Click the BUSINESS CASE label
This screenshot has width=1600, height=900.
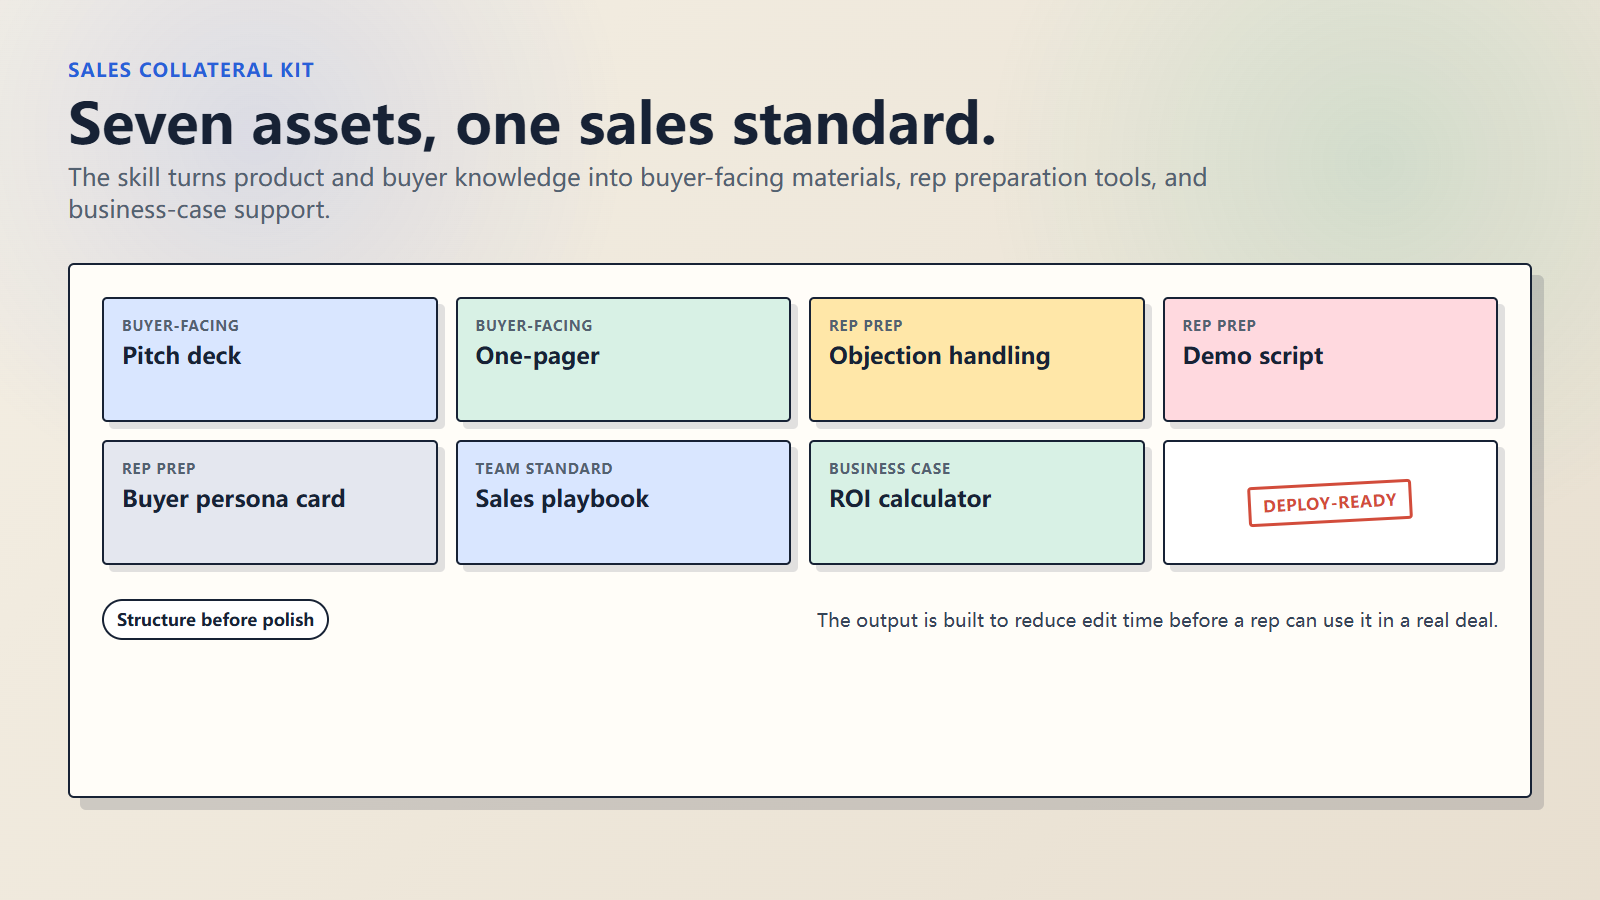(x=890, y=468)
